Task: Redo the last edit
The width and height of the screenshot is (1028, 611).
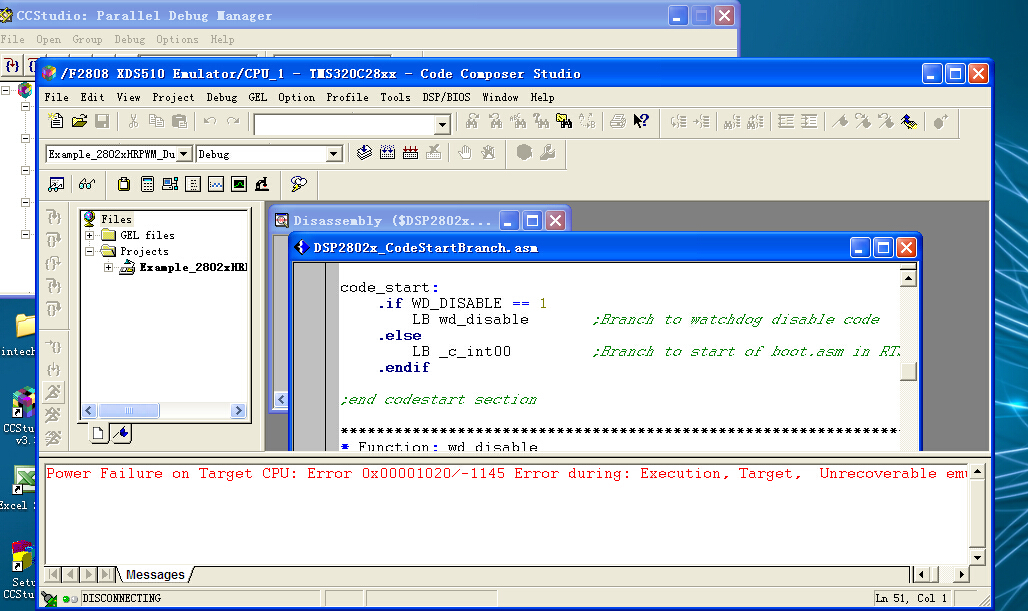Action: [233, 121]
